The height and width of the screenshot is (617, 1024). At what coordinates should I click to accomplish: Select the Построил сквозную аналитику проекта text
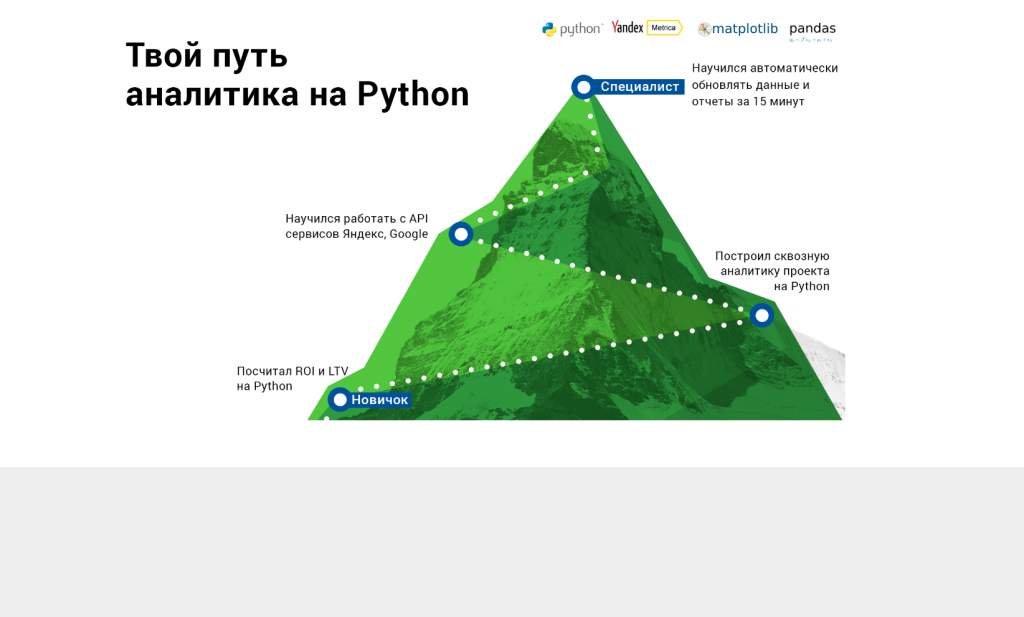pyautogui.click(x=773, y=271)
